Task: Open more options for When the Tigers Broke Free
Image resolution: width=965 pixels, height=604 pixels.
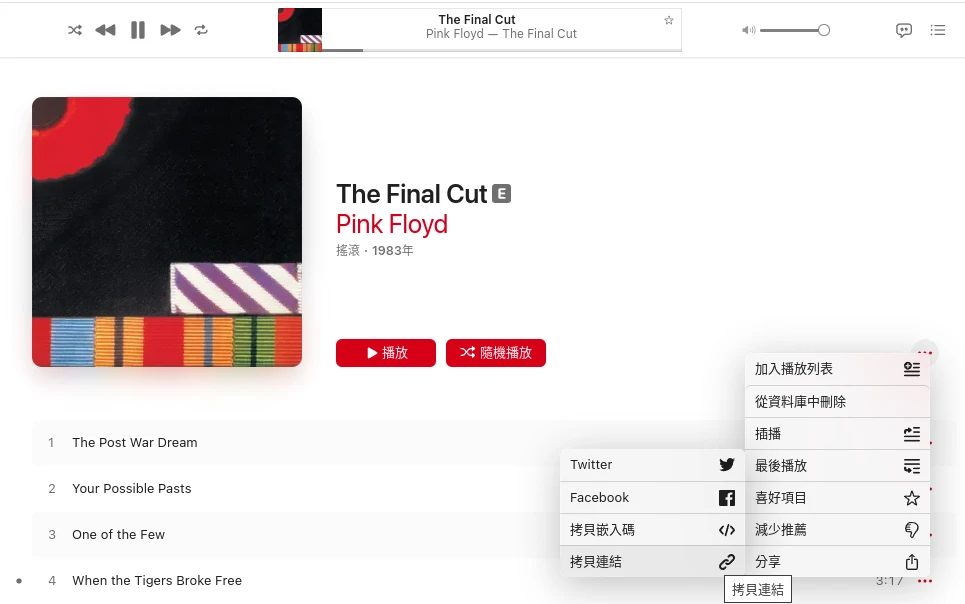Action: [924, 581]
